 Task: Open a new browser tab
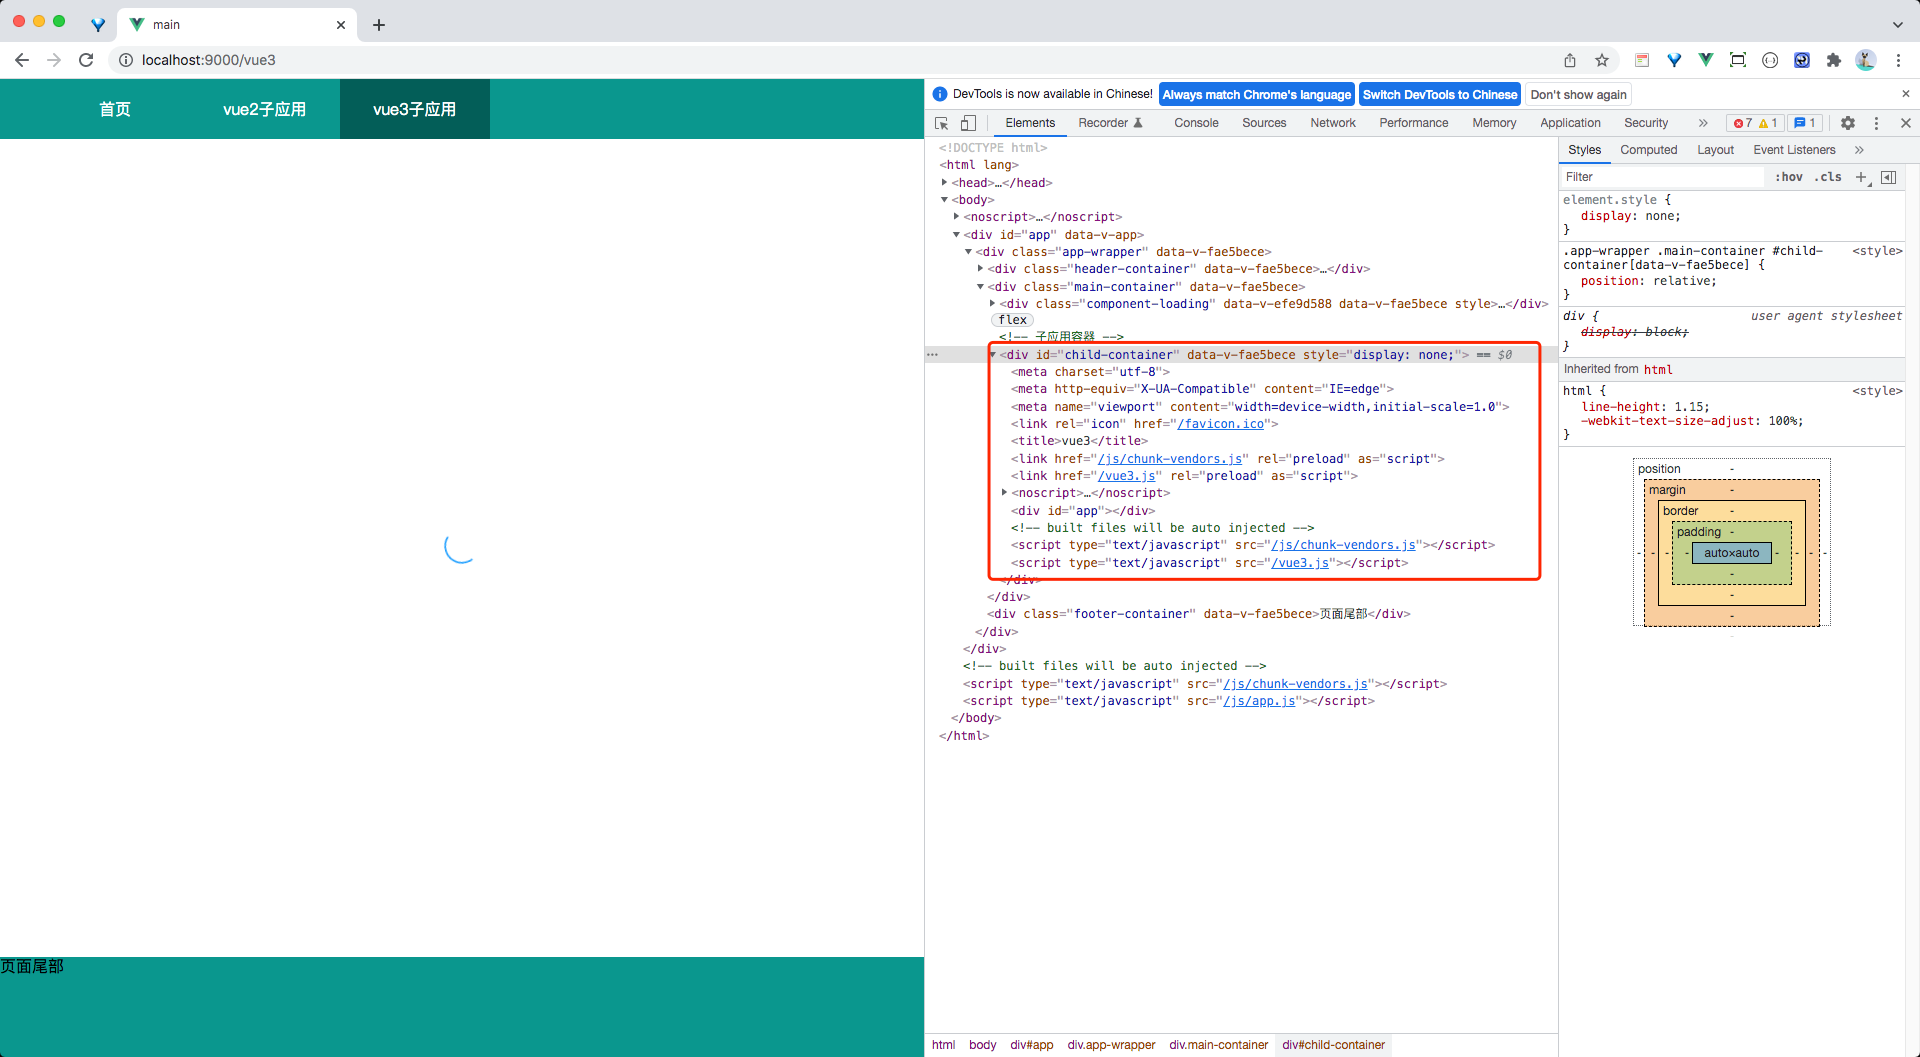[x=379, y=25]
